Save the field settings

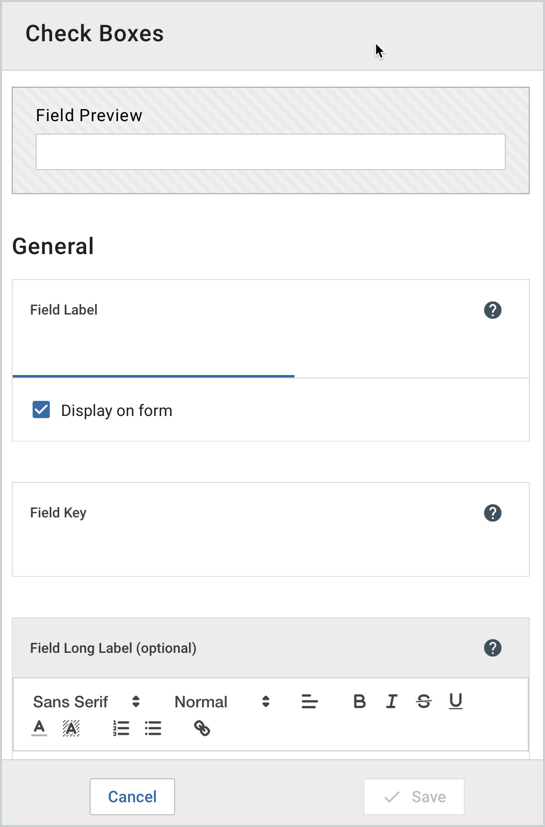[x=414, y=796]
